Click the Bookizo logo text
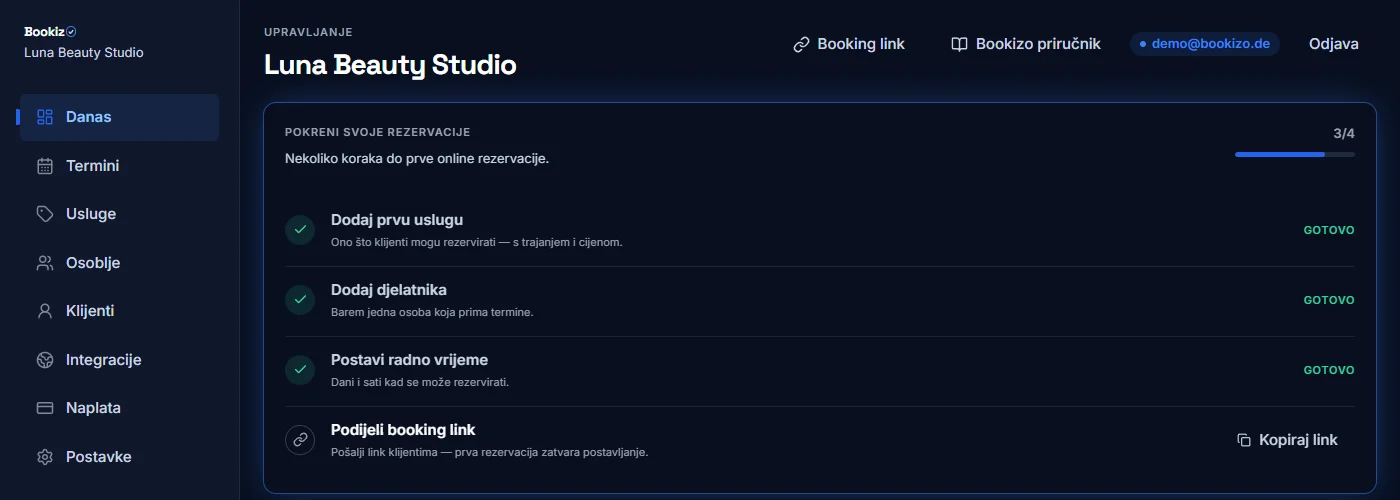 44,32
